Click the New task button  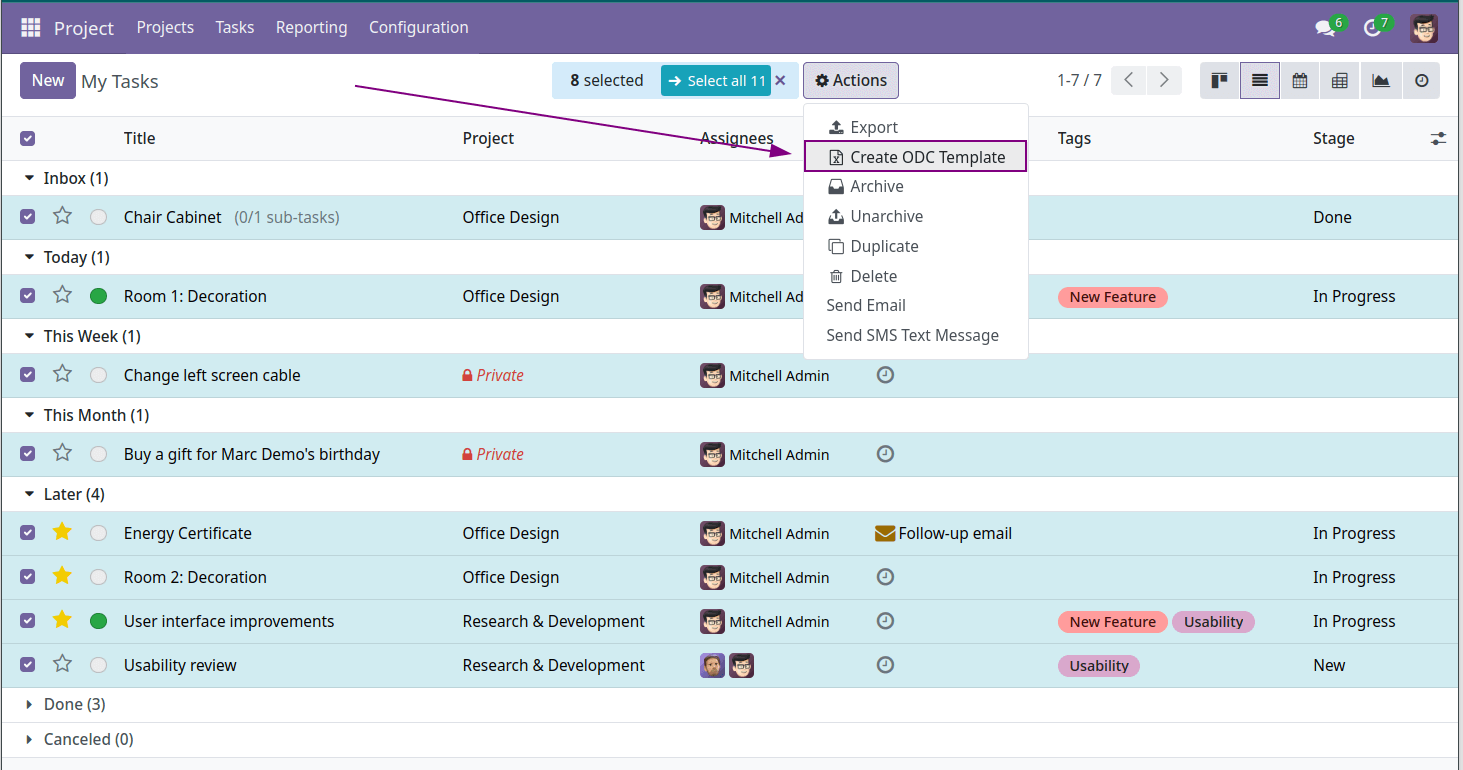click(x=47, y=80)
